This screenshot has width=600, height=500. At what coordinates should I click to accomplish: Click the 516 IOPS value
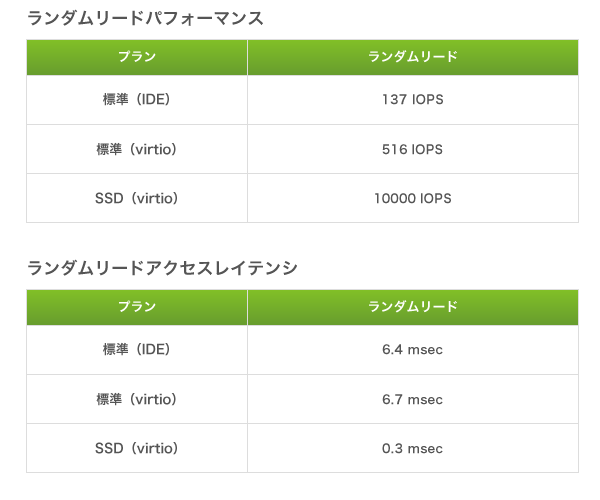tap(412, 149)
